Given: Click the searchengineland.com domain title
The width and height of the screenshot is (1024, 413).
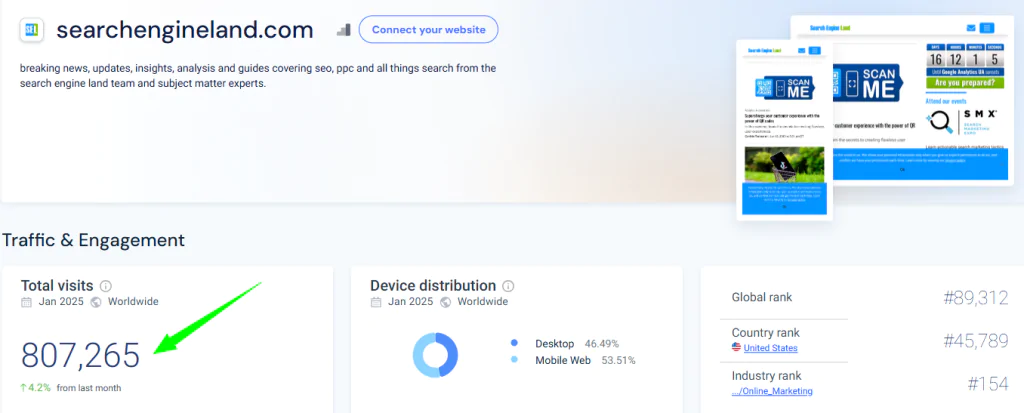Looking at the screenshot, I should (x=185, y=30).
